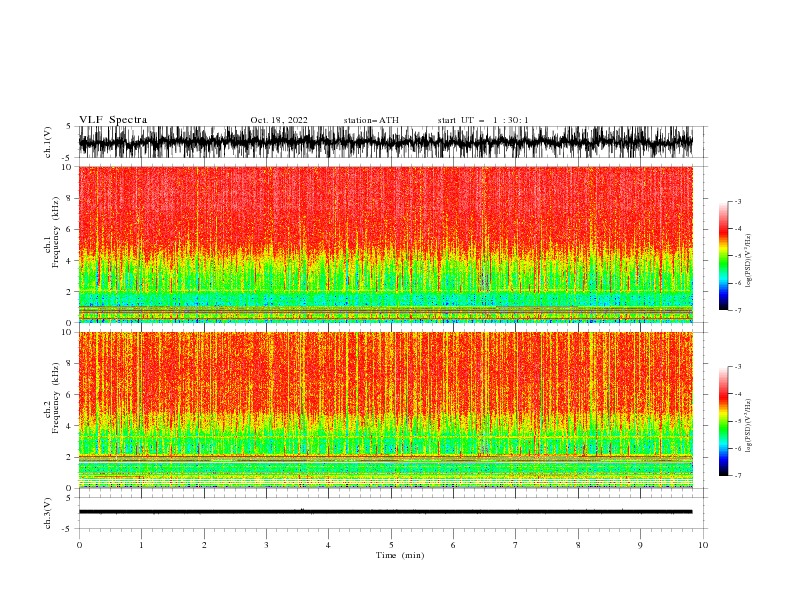
Task: Click time axis tick label "10"
Action: point(703,545)
